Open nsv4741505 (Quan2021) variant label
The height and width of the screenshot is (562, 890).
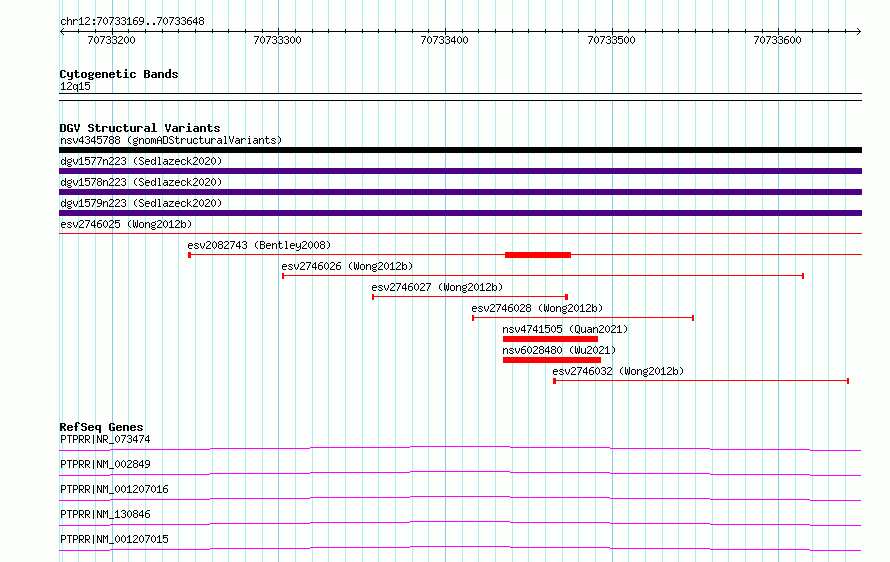[x=565, y=329]
